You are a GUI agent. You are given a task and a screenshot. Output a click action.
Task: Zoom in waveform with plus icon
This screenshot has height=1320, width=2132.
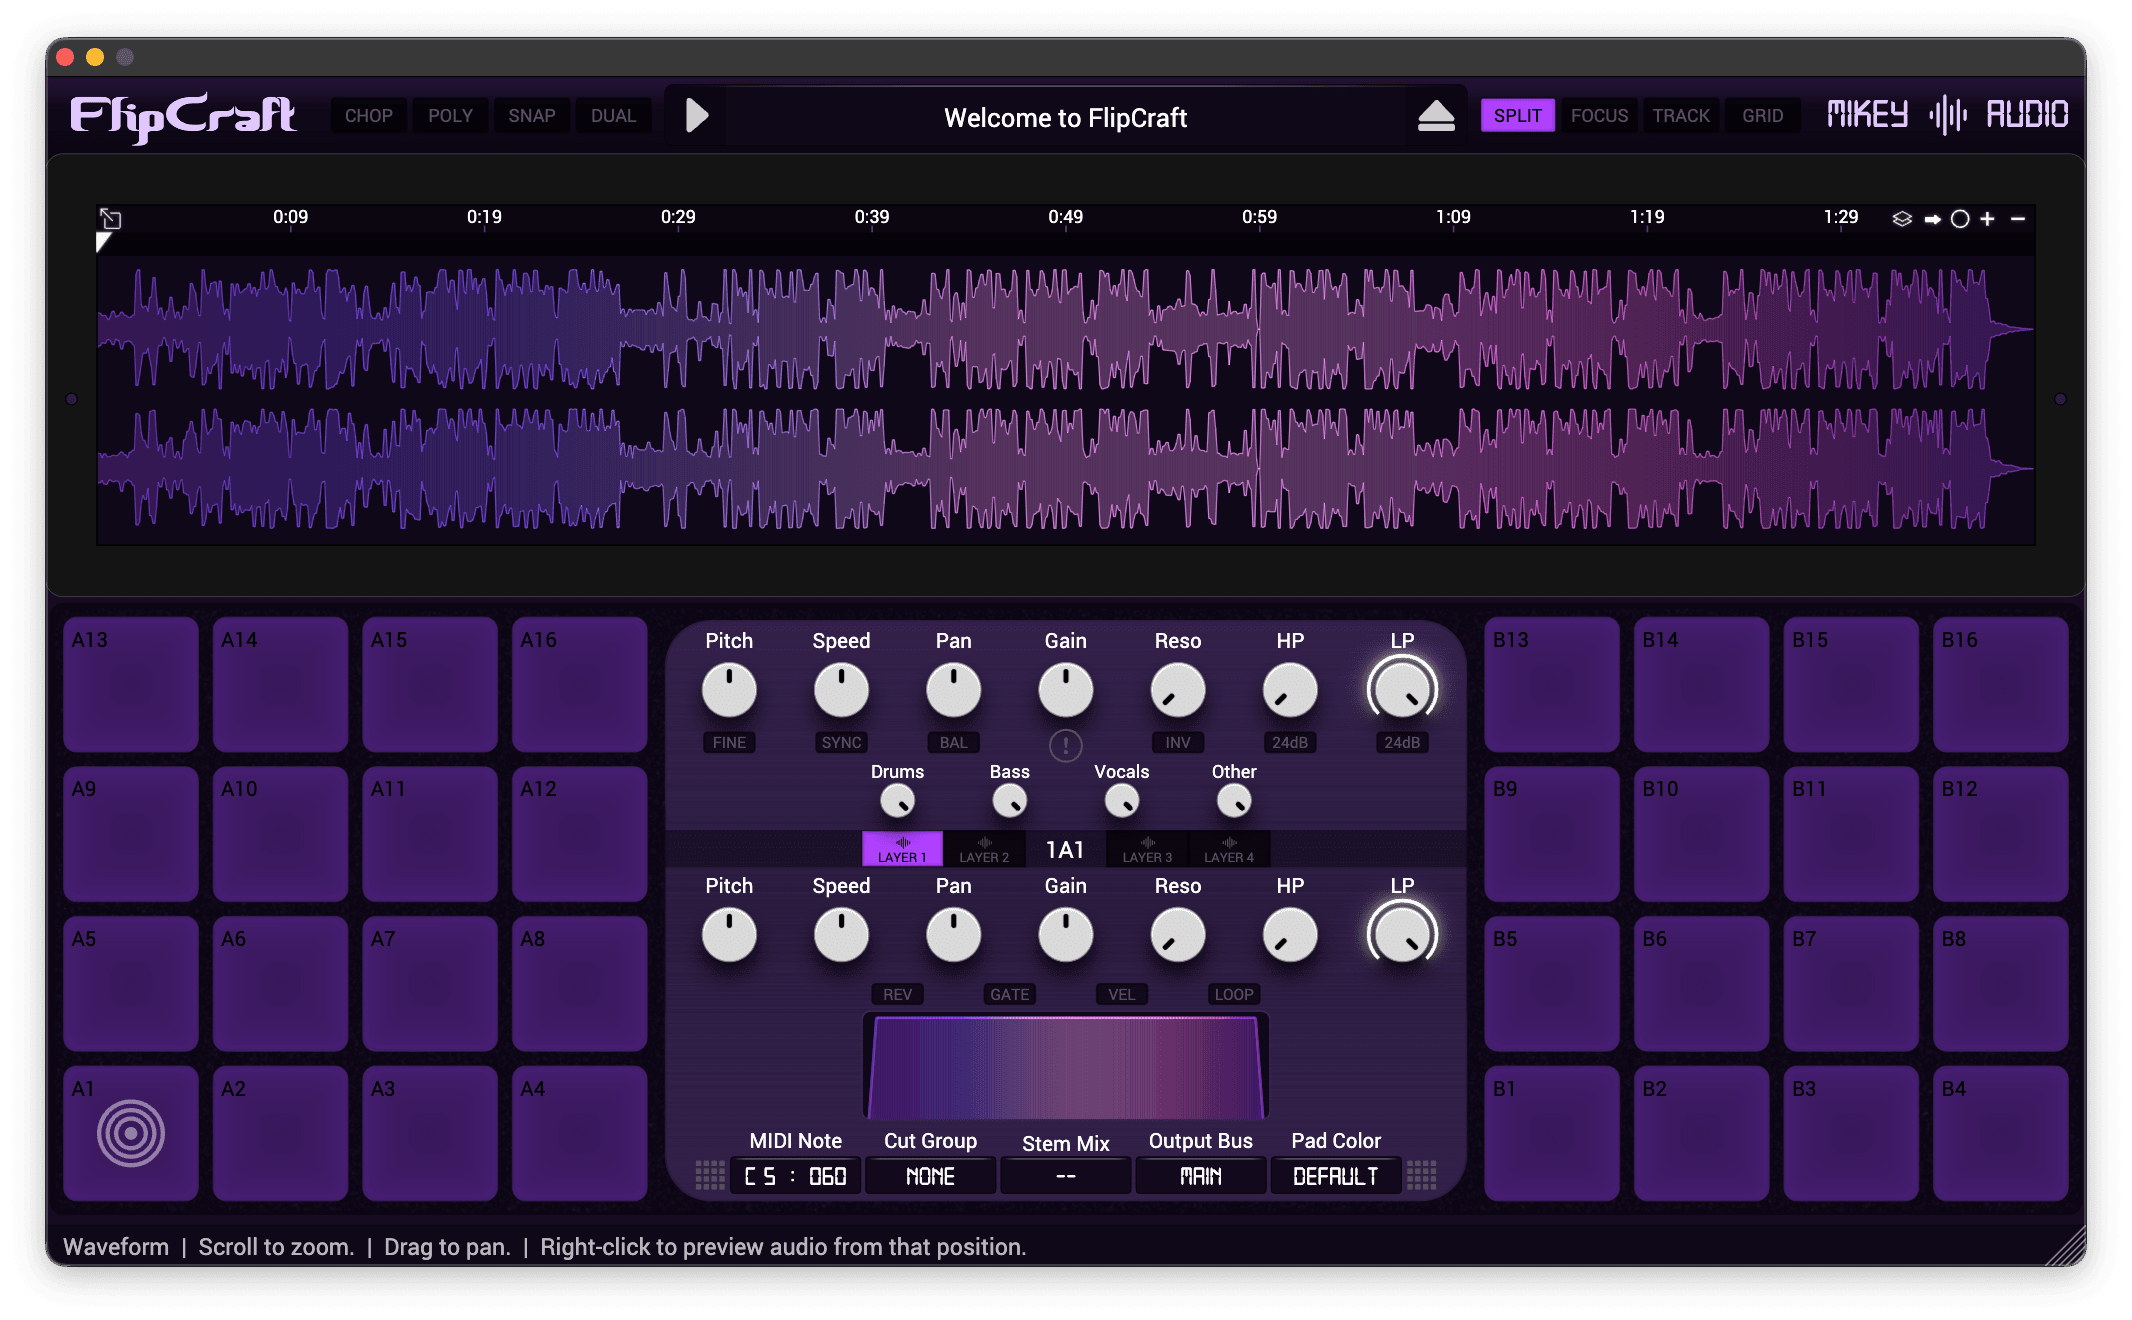coord(1988,219)
